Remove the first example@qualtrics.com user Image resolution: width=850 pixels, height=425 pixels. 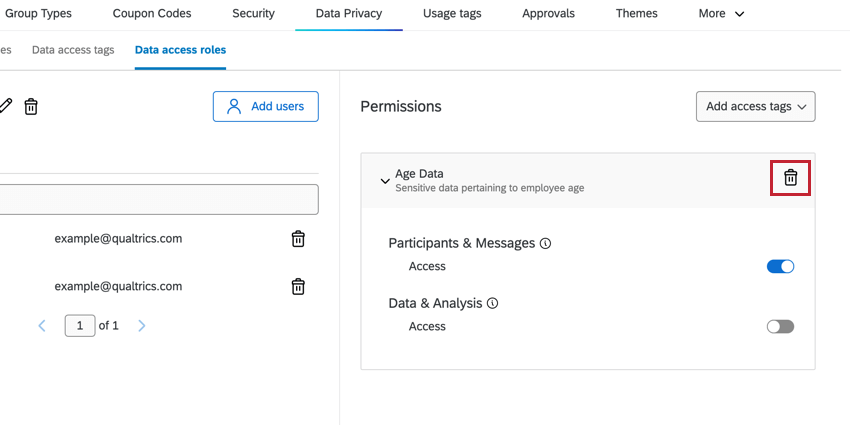[x=298, y=239]
